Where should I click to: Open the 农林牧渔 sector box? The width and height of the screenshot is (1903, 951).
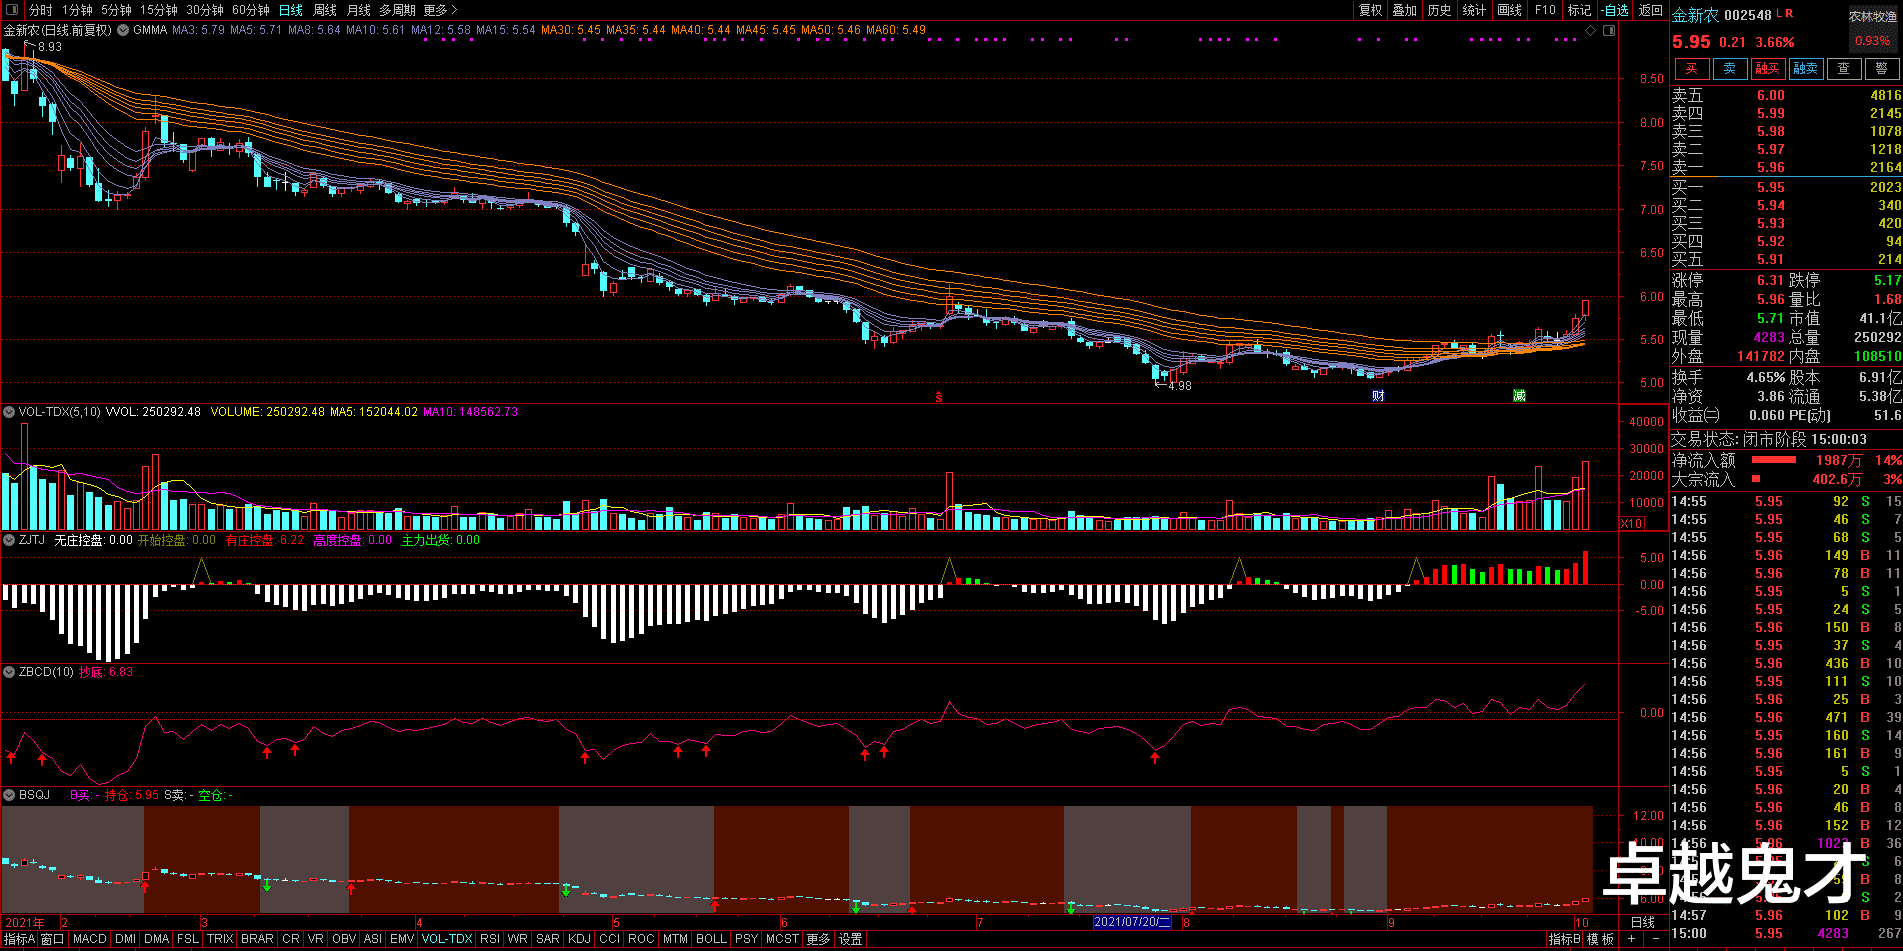1873,28
